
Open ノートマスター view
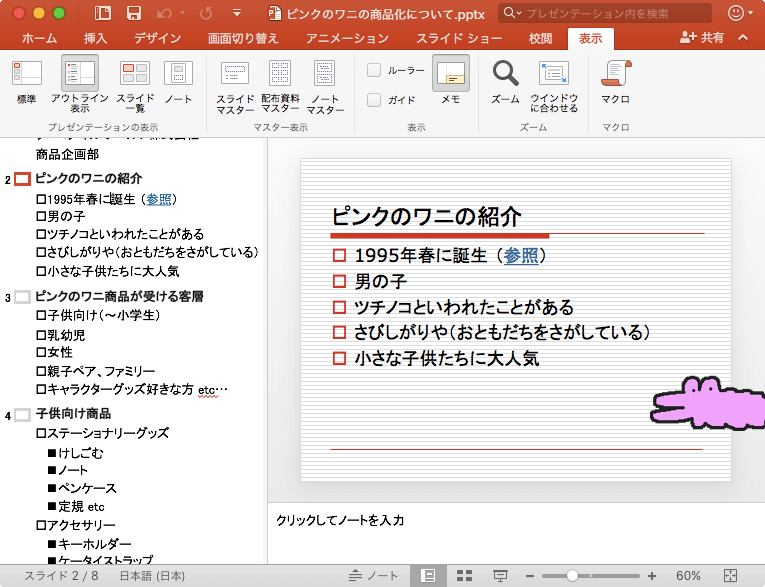324,87
